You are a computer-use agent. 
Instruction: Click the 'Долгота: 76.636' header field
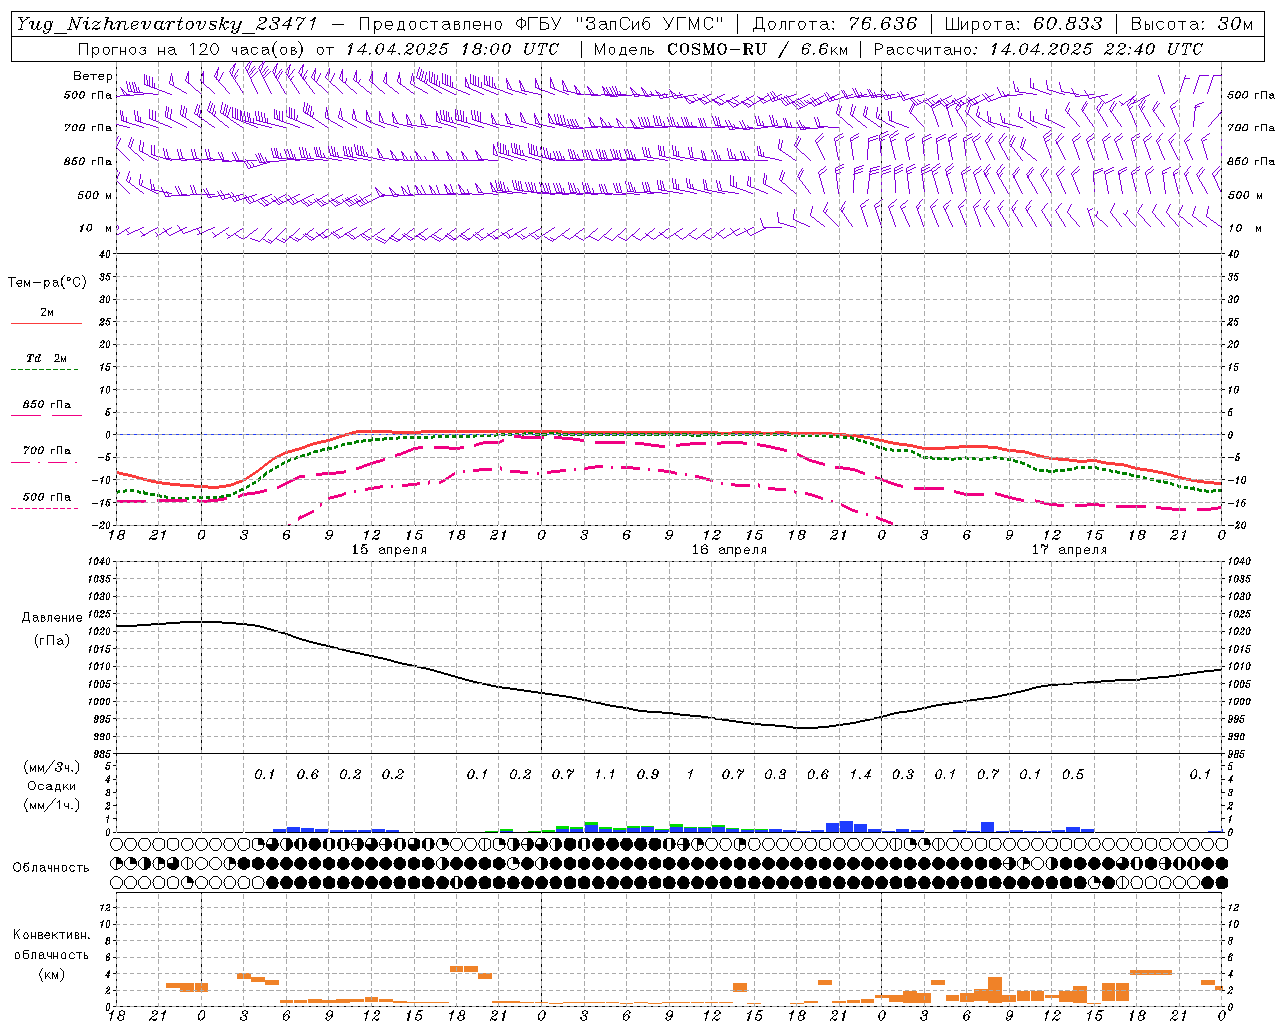pyautogui.click(x=834, y=24)
